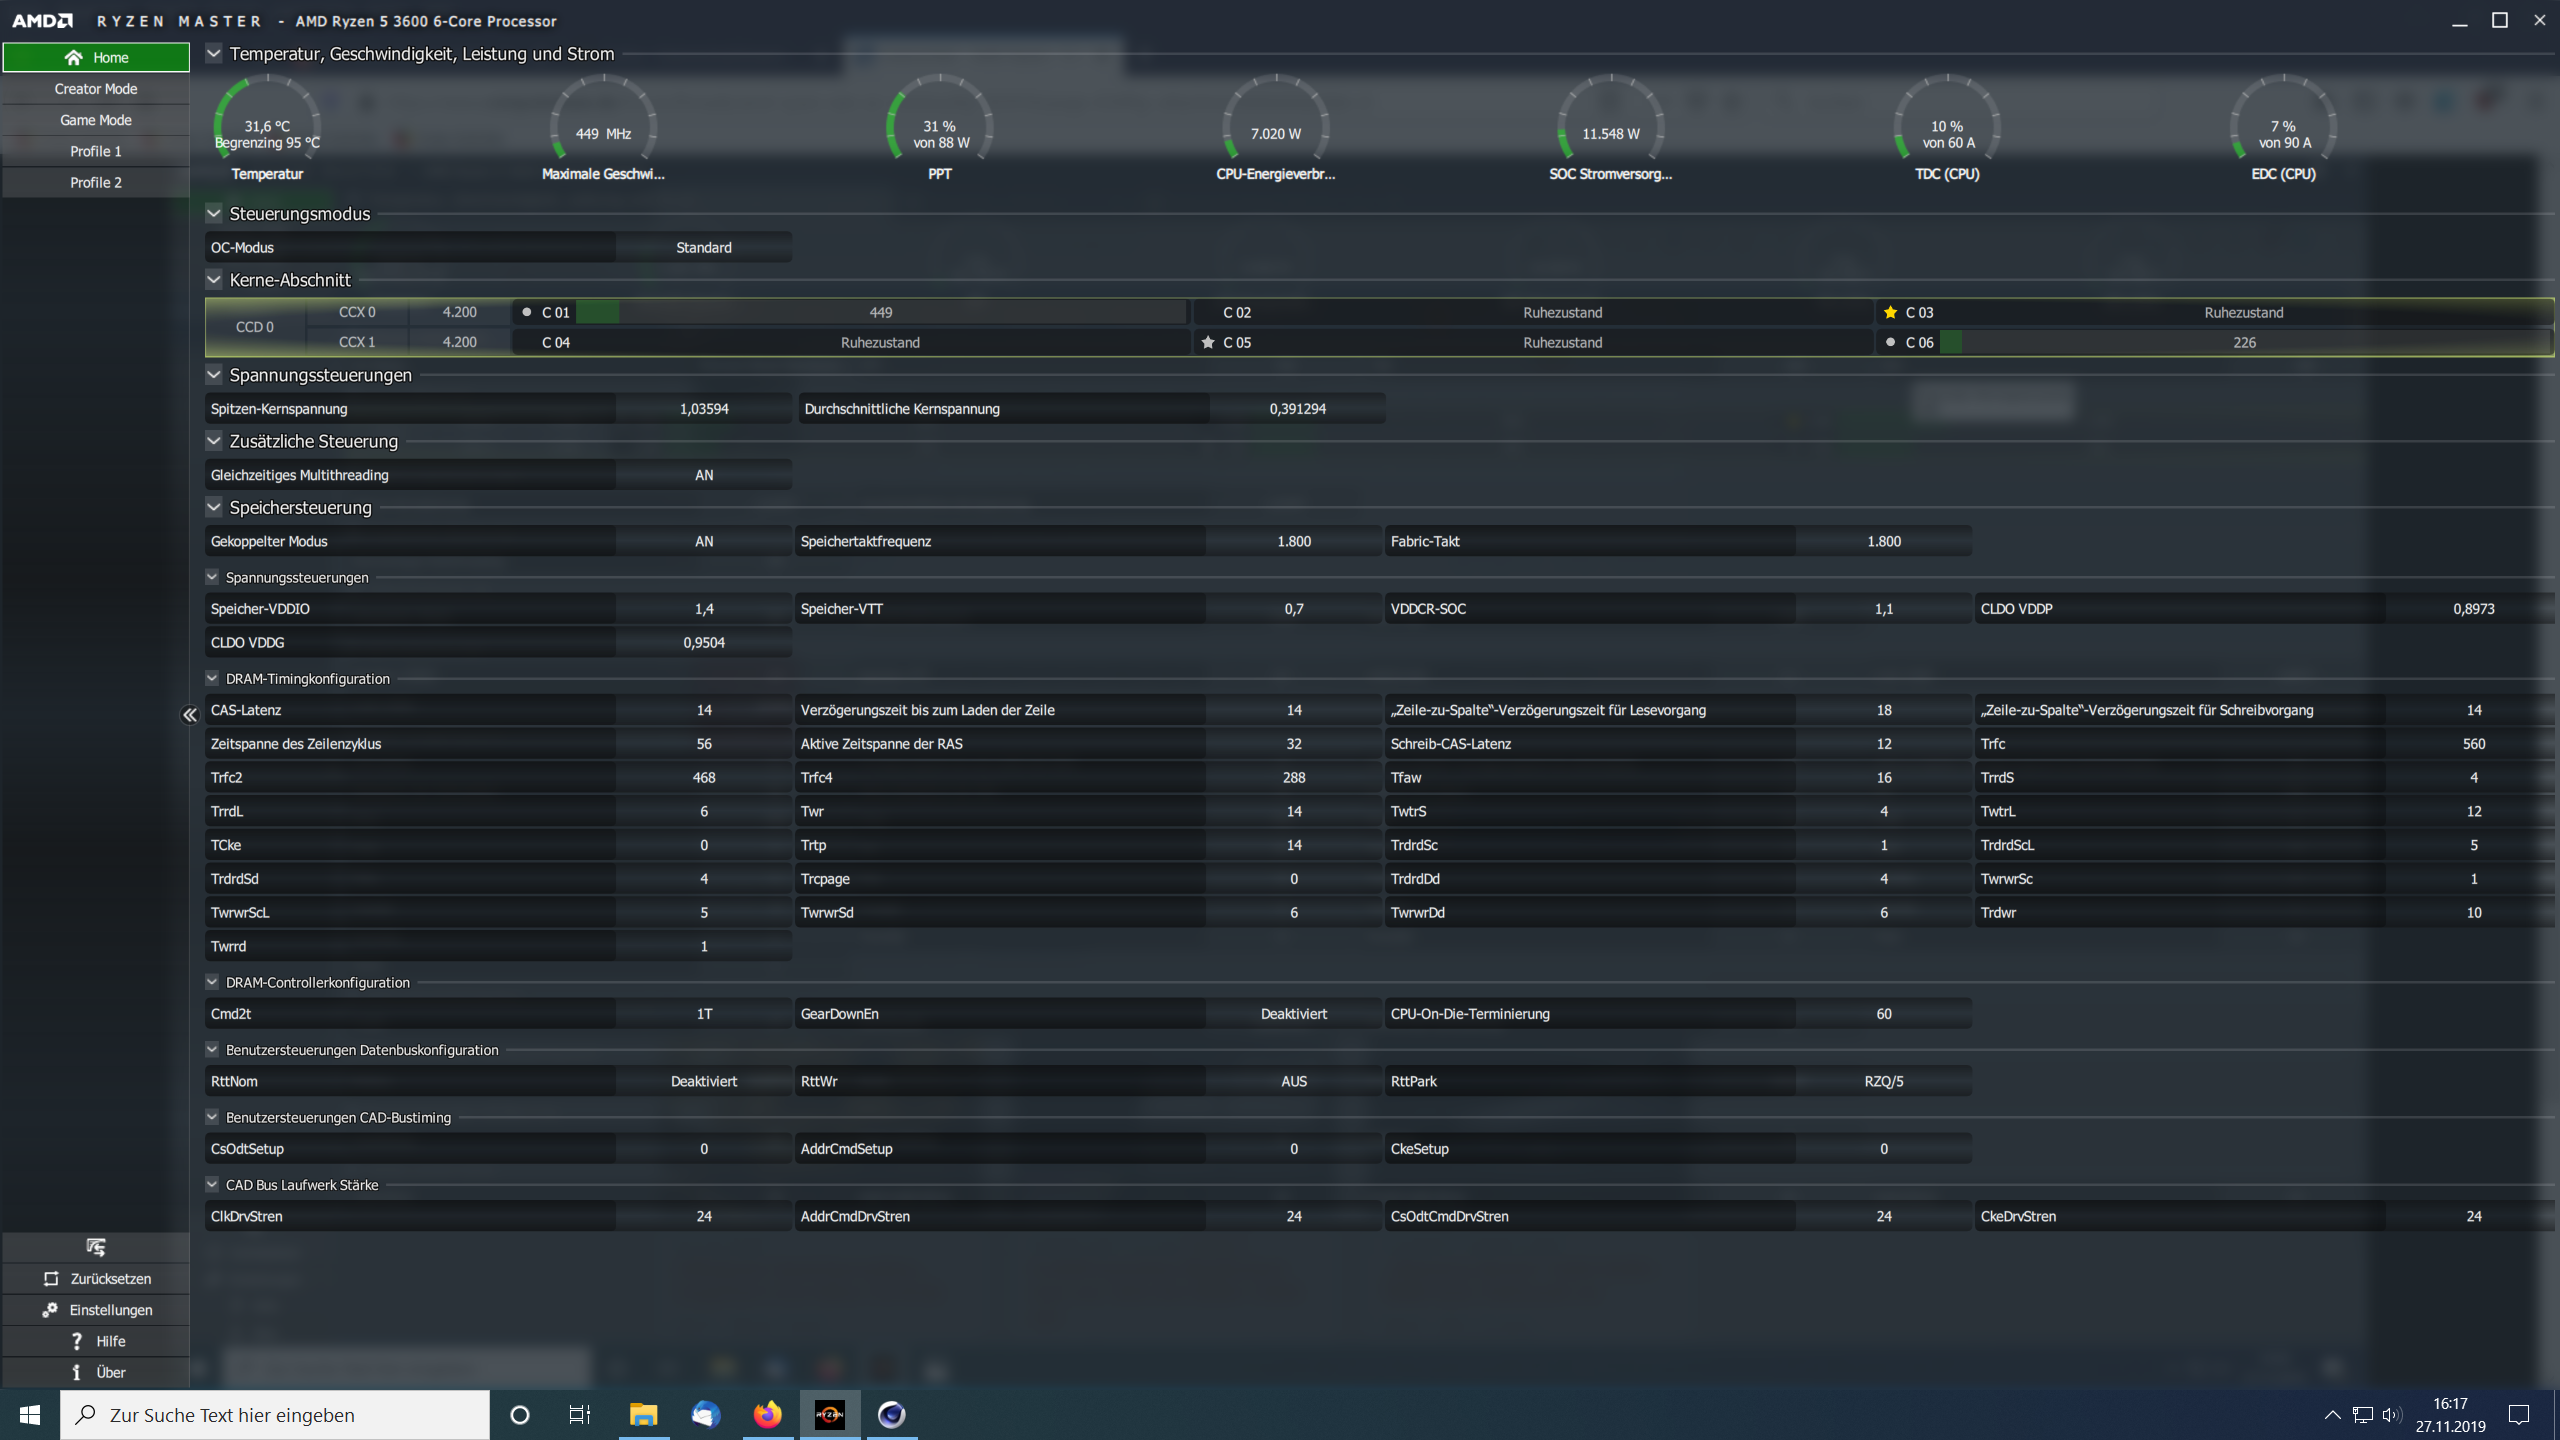Collapse the Steuerungsmodus section

214,213
